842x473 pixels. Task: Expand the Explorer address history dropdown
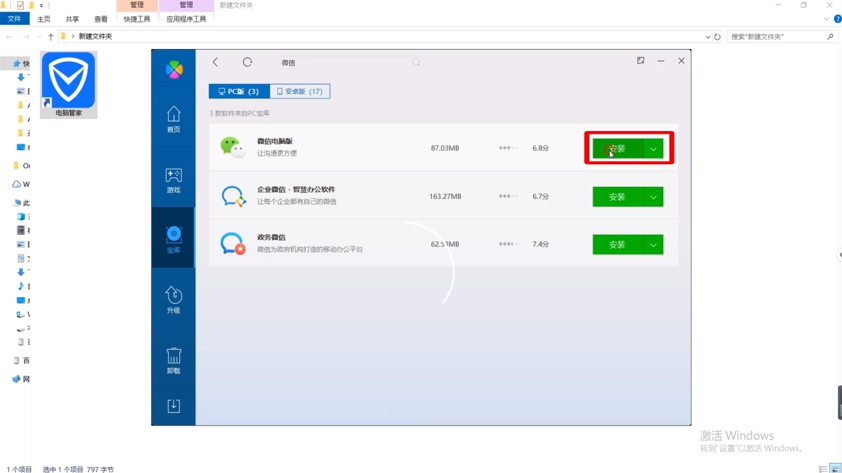[x=708, y=37]
